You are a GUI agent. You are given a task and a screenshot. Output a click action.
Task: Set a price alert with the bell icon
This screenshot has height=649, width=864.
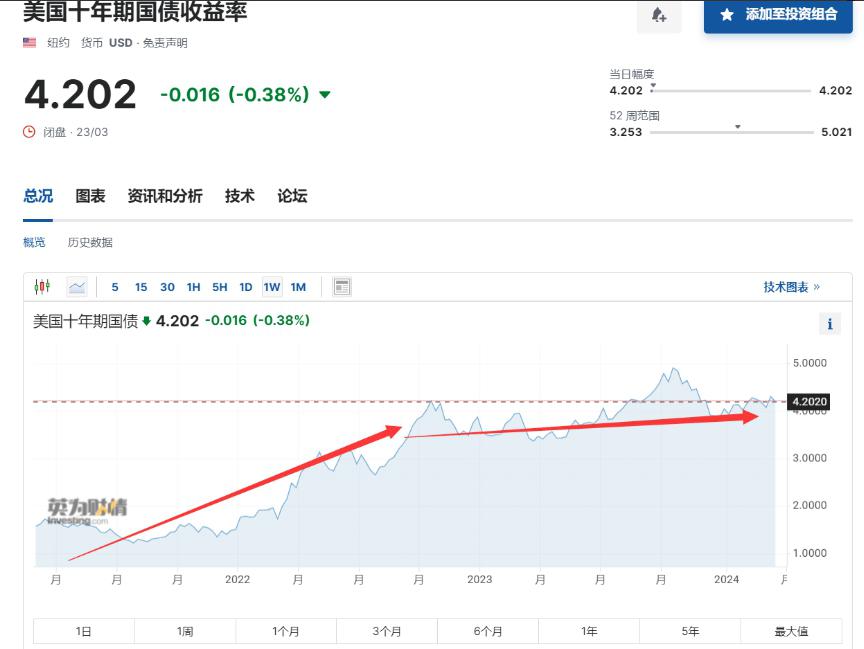click(659, 17)
